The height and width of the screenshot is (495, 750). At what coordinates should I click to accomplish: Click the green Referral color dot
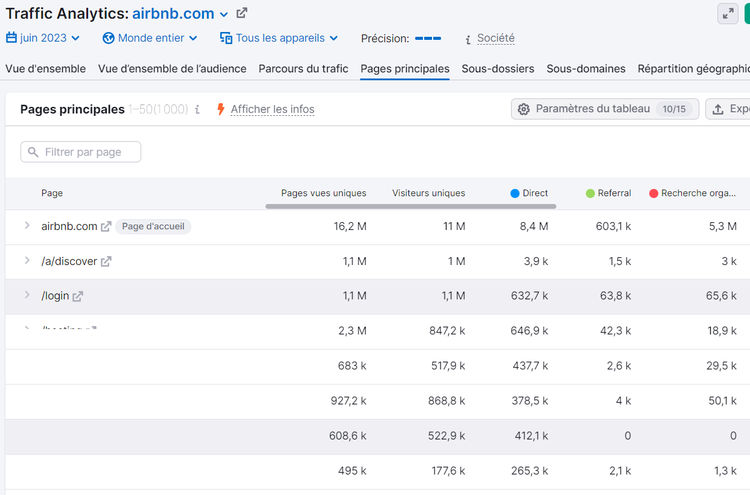coord(590,193)
